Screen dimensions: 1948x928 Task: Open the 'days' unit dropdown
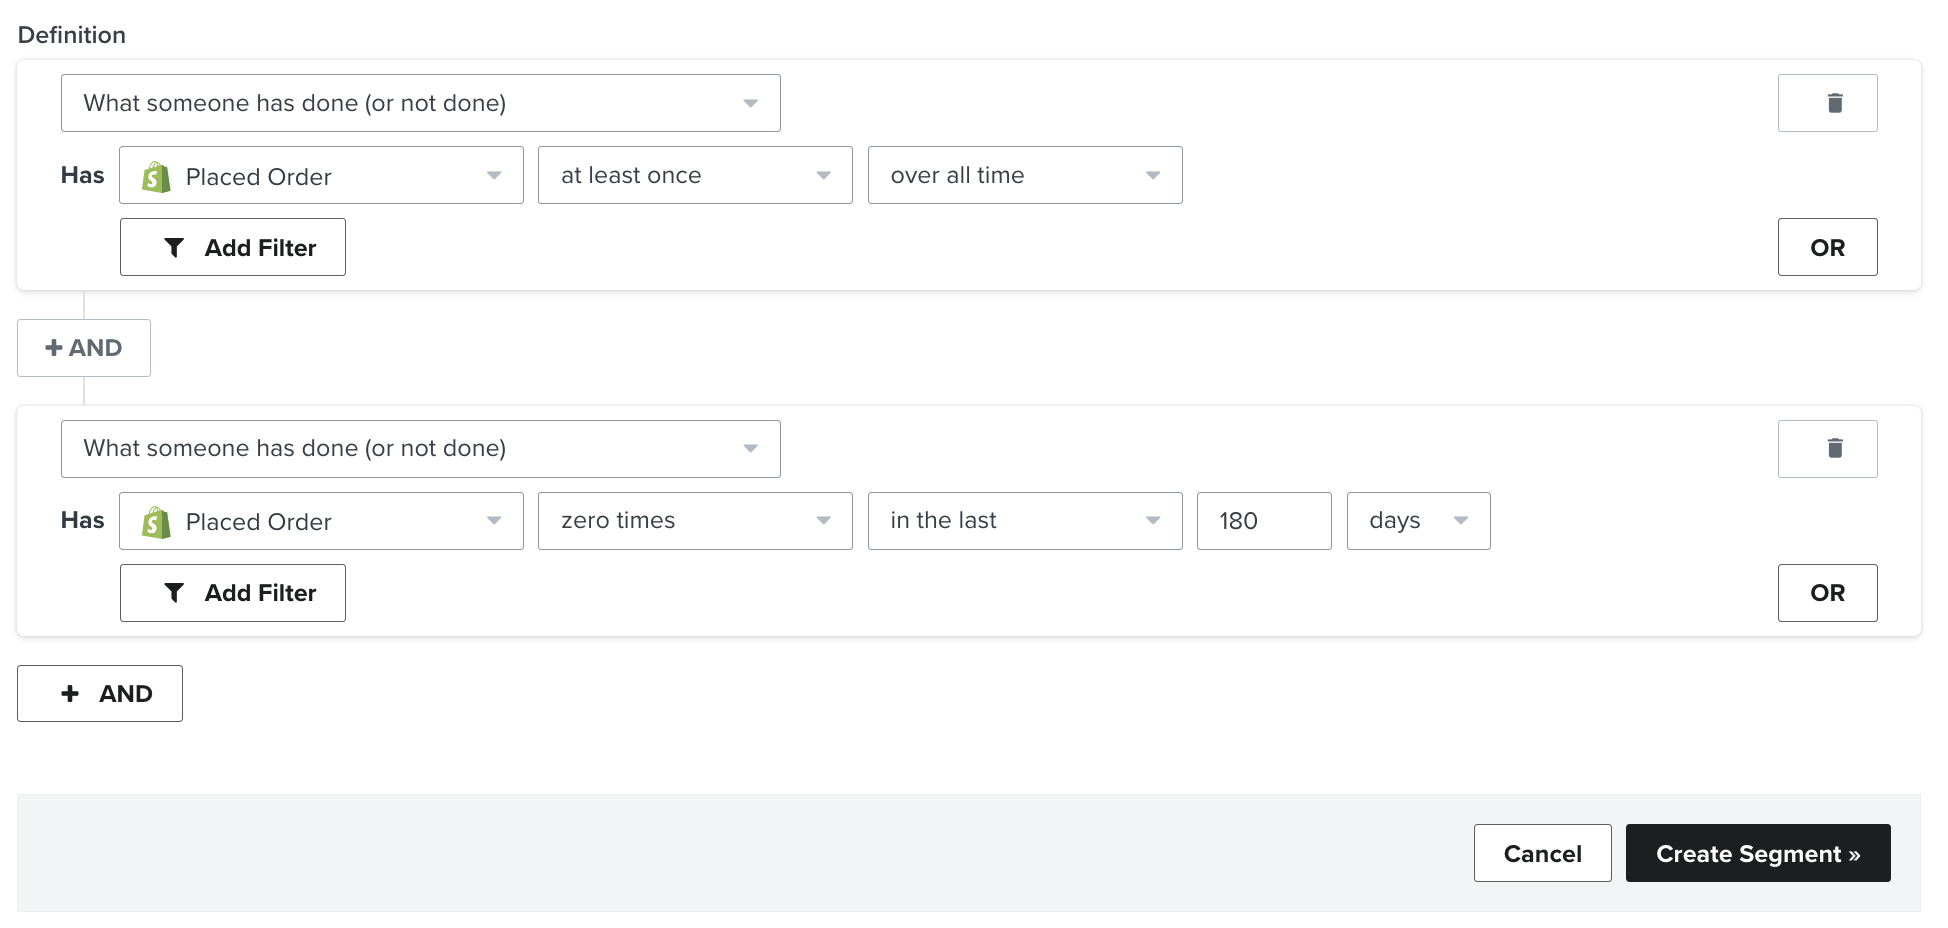(1417, 521)
